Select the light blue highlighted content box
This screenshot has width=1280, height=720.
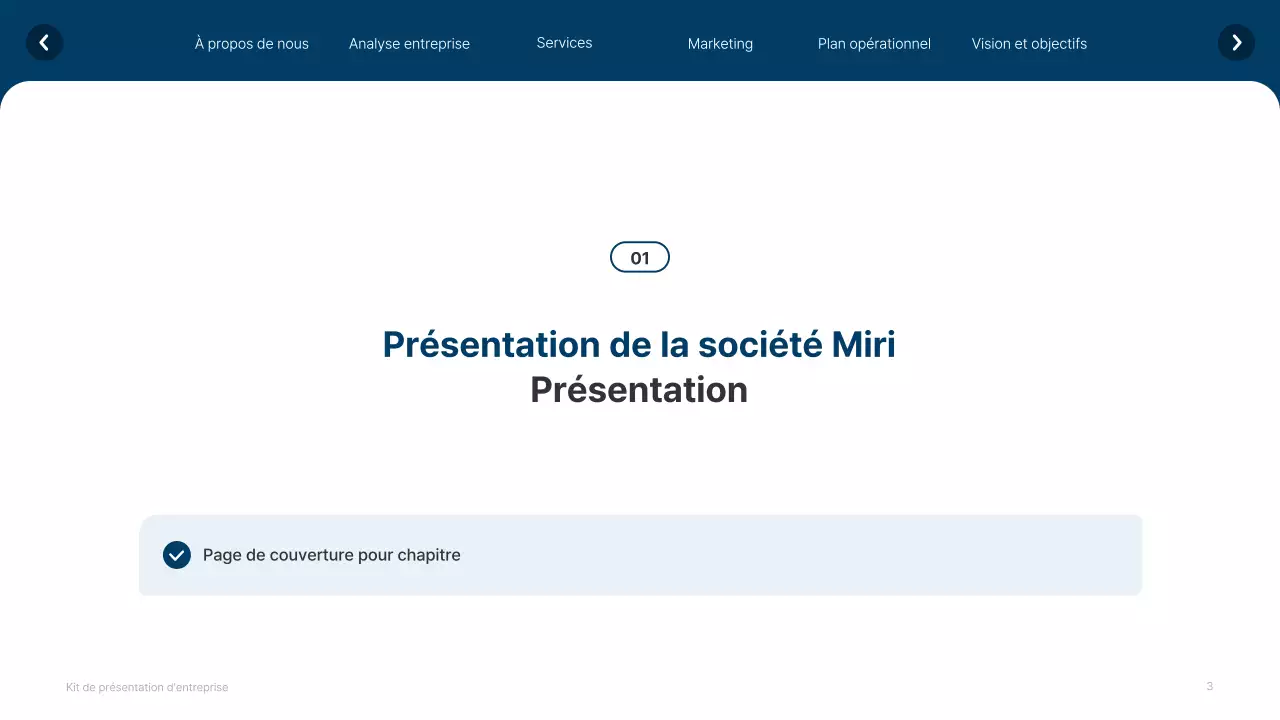pyautogui.click(x=640, y=555)
